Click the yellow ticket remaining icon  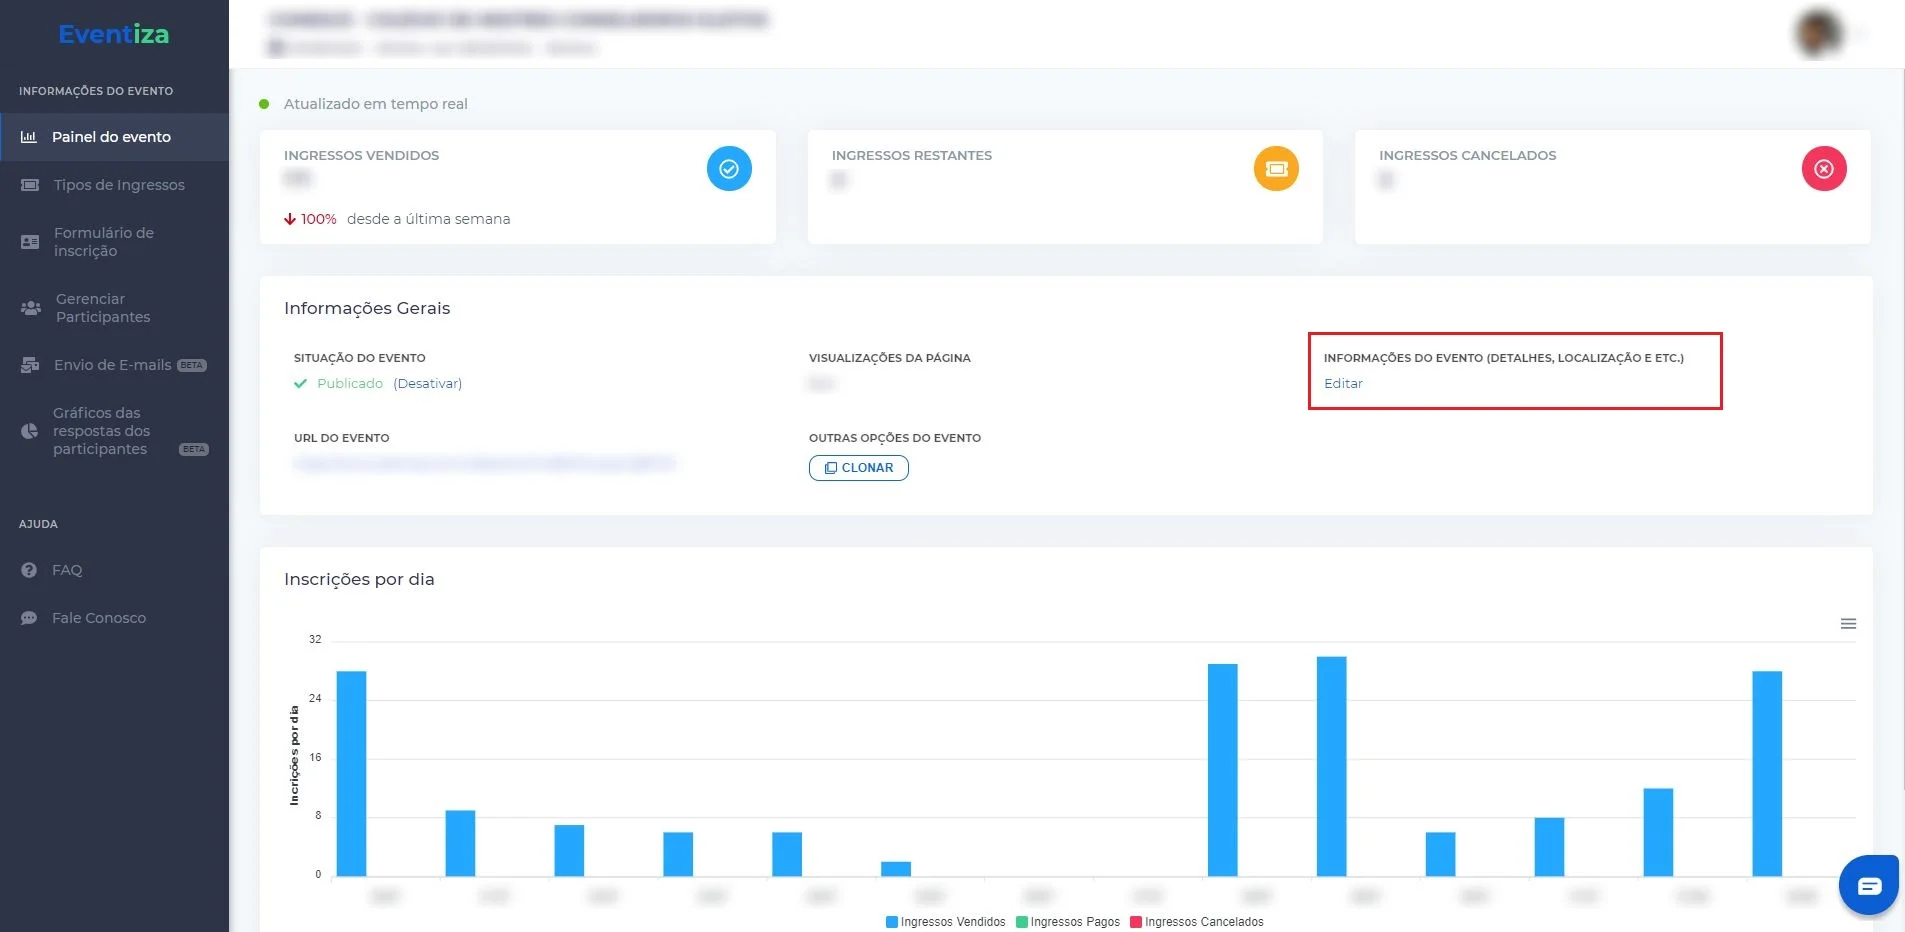(1276, 169)
